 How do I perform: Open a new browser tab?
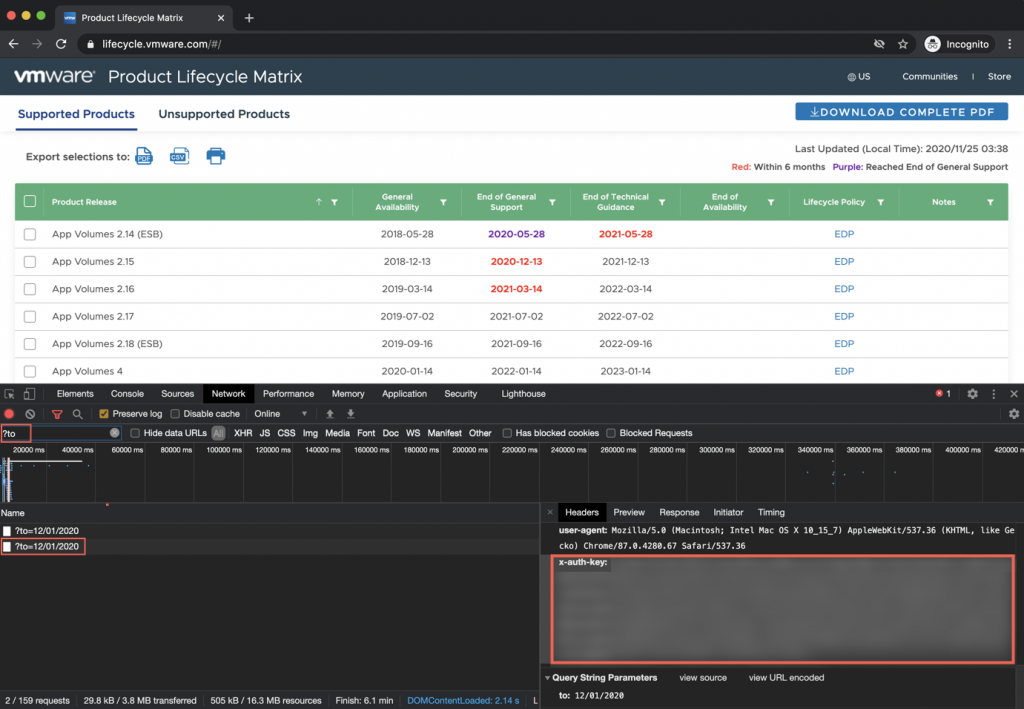tap(249, 18)
